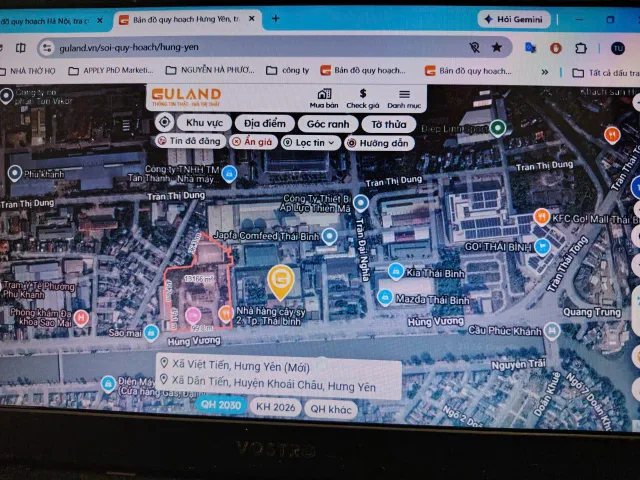Click the Điện Máy store marker
This screenshot has height=480, width=640.
(x=108, y=384)
